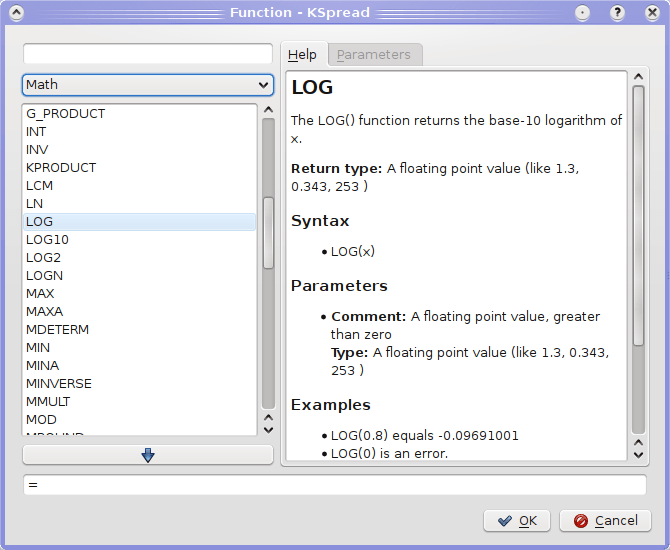
Task: Click the 'Return type:' label in help
Action: (336, 168)
